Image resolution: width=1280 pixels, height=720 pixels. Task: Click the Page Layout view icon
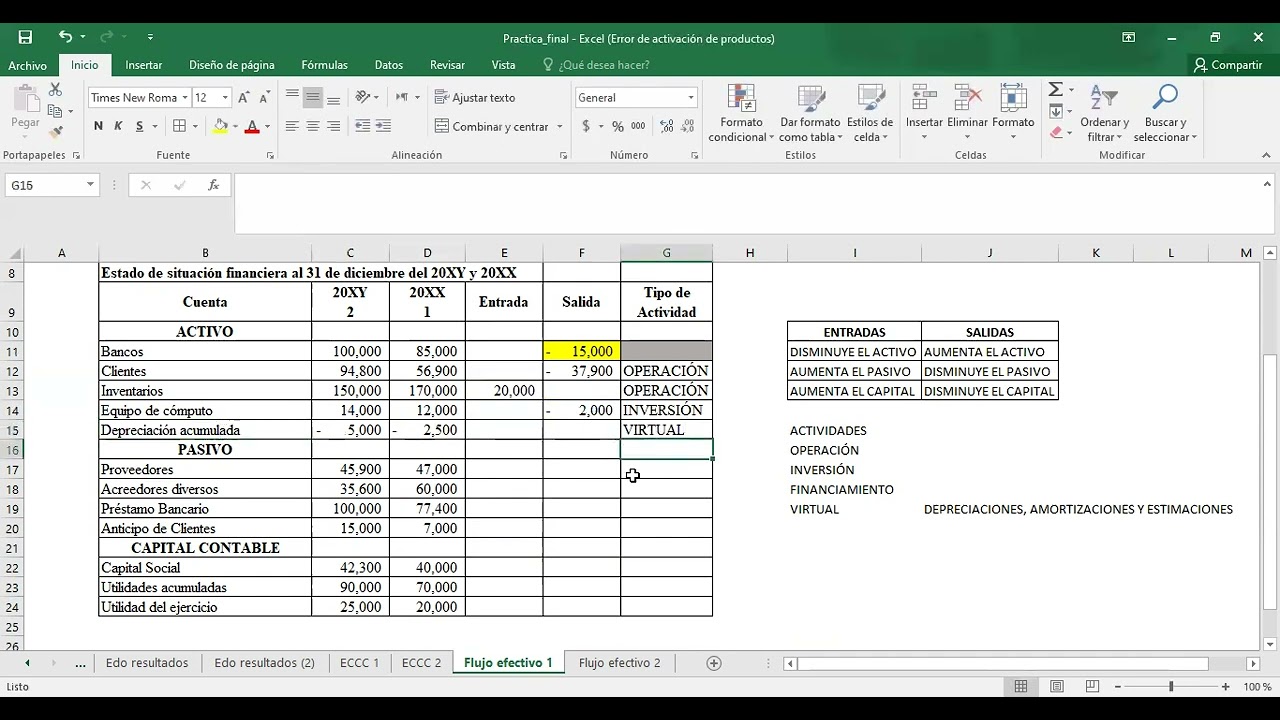pyautogui.click(x=1057, y=687)
